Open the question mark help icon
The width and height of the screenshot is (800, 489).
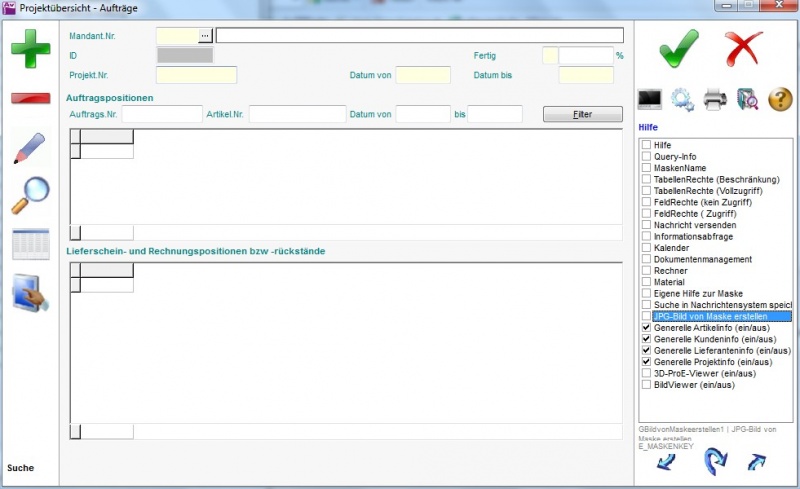[x=780, y=99]
